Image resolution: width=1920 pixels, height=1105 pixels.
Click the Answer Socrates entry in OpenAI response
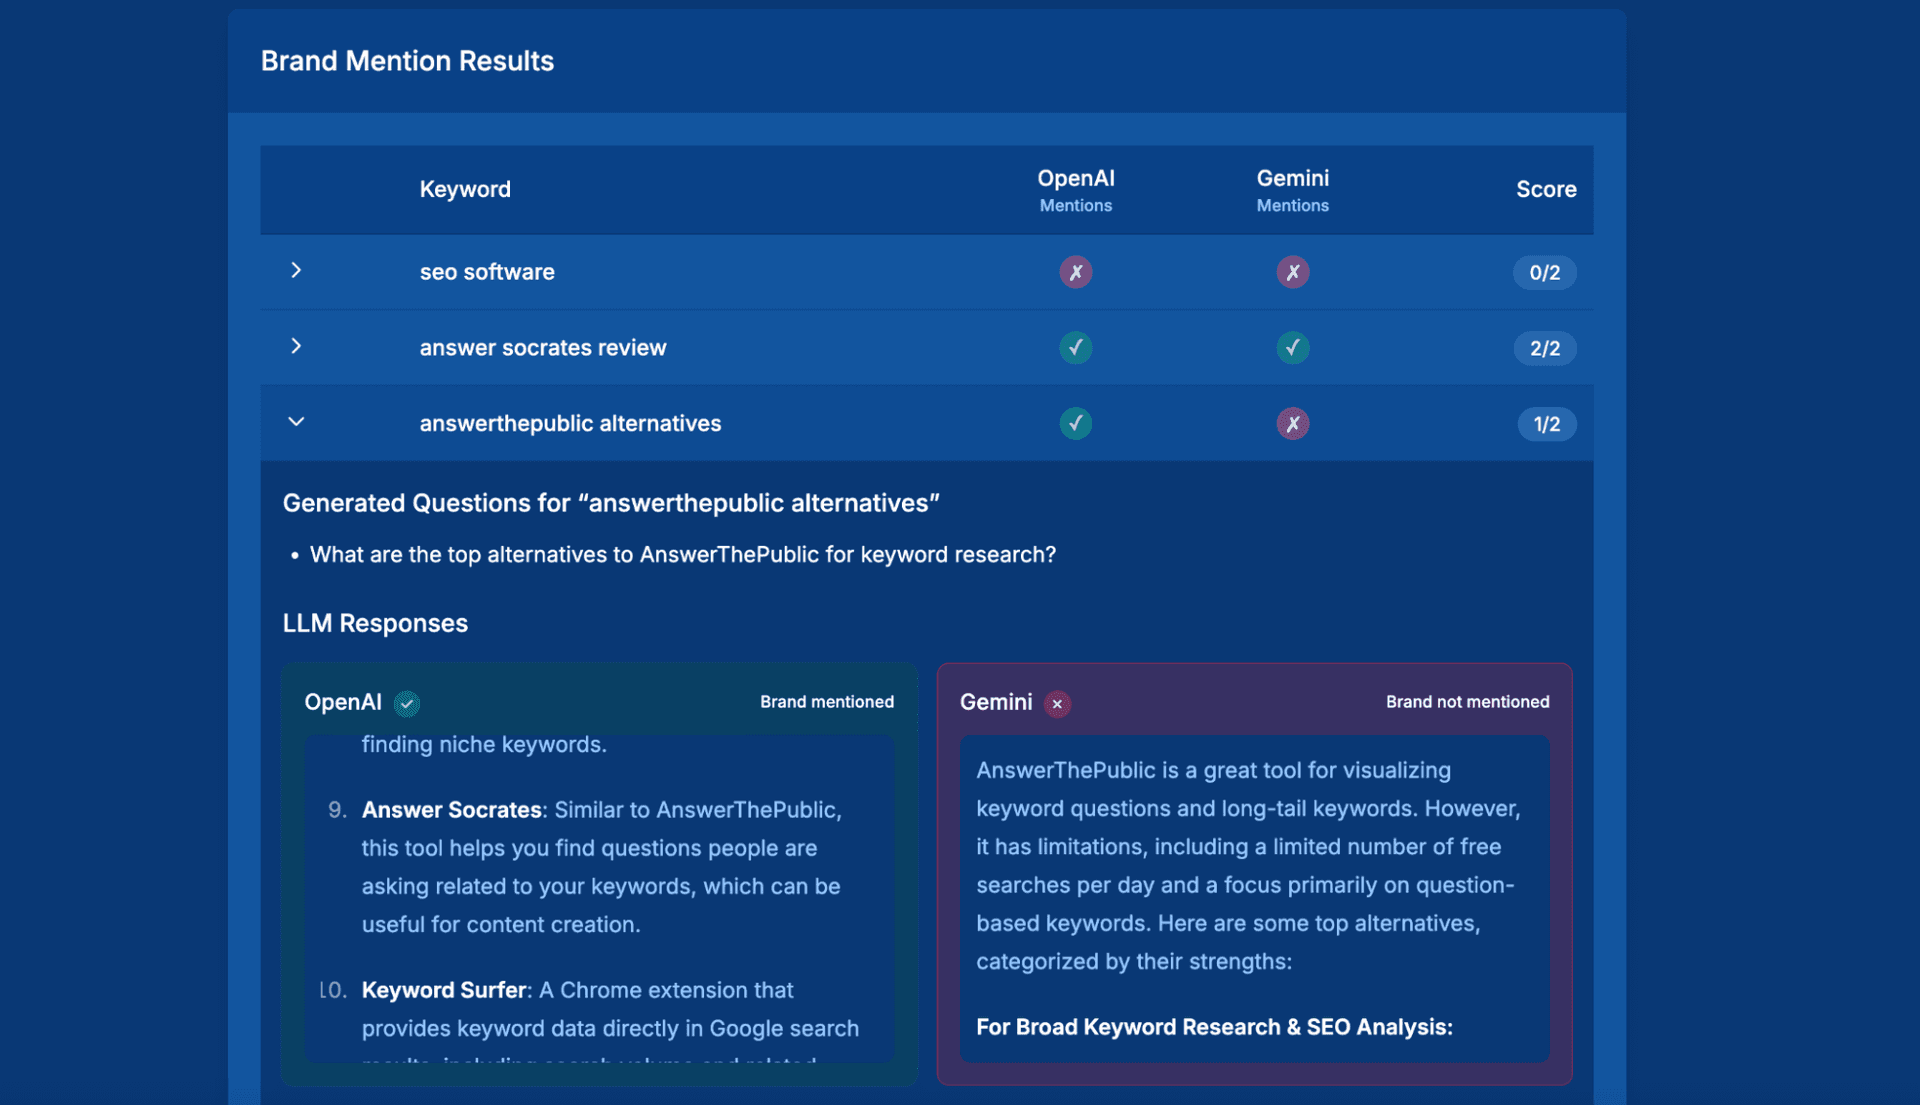point(451,810)
